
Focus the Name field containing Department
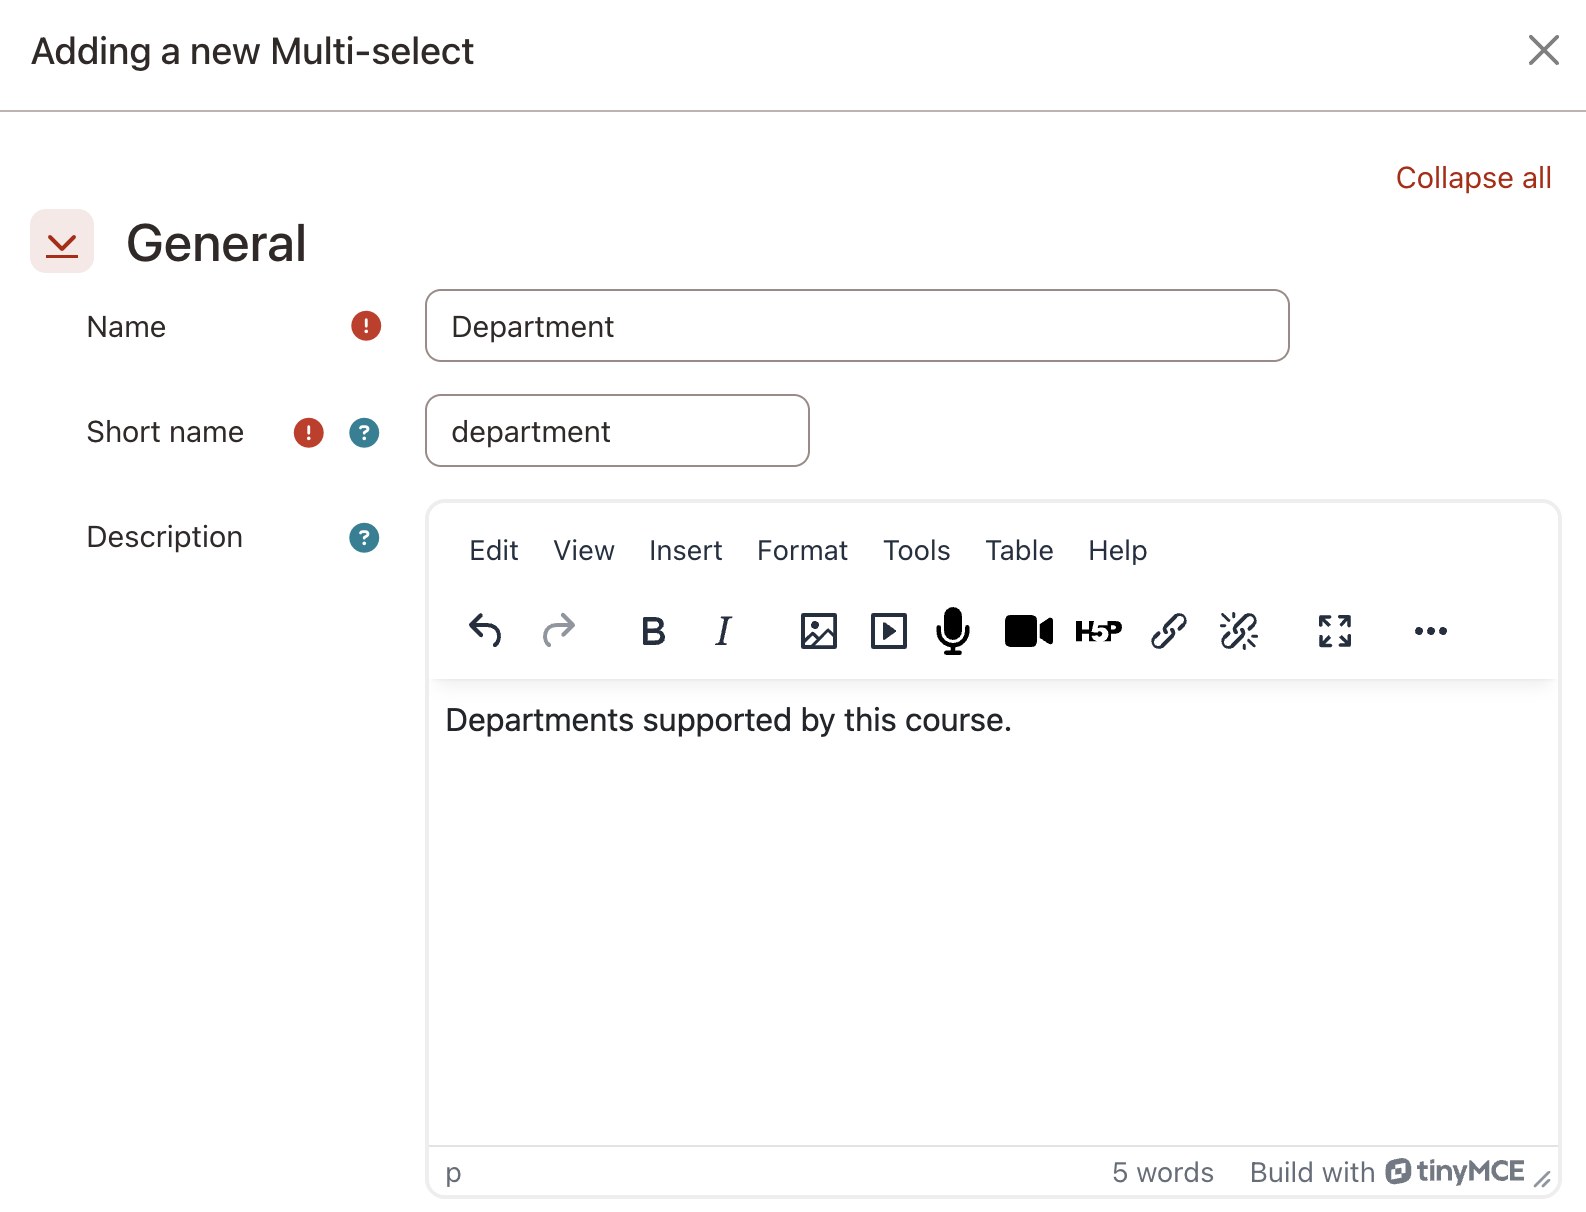coord(857,326)
